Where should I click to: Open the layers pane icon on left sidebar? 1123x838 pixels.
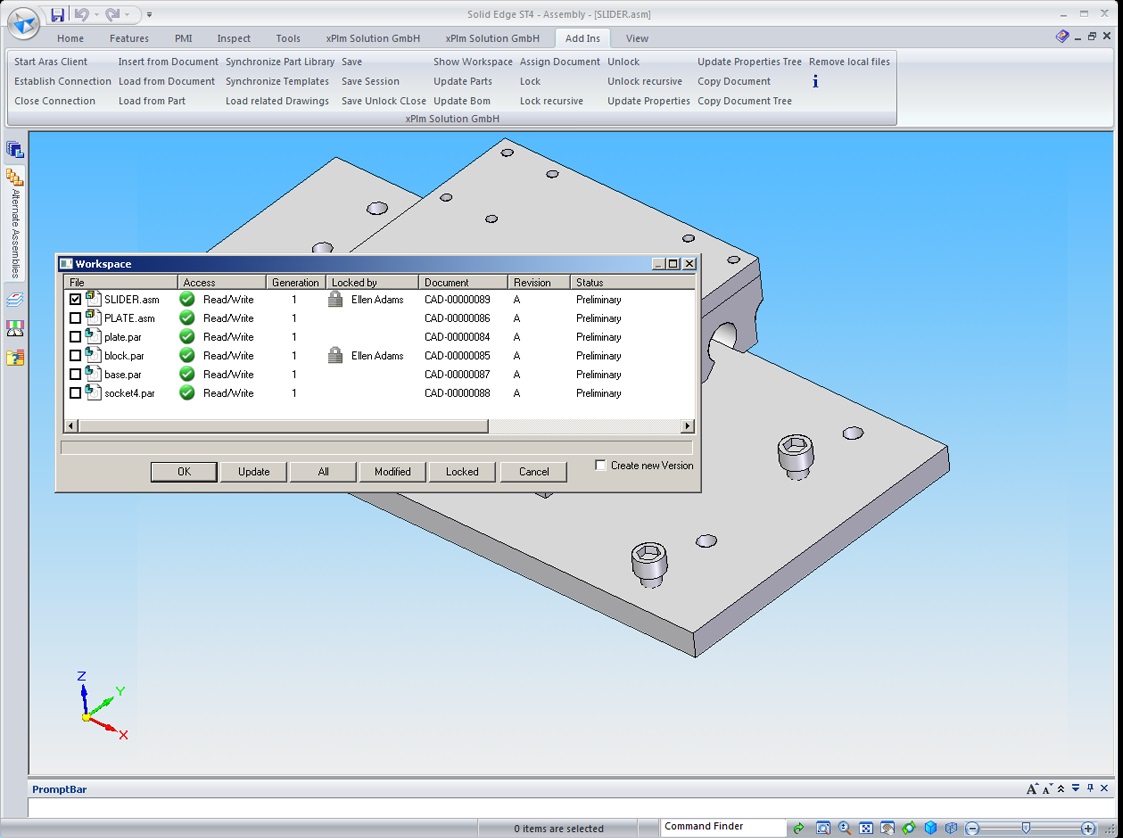click(x=14, y=299)
